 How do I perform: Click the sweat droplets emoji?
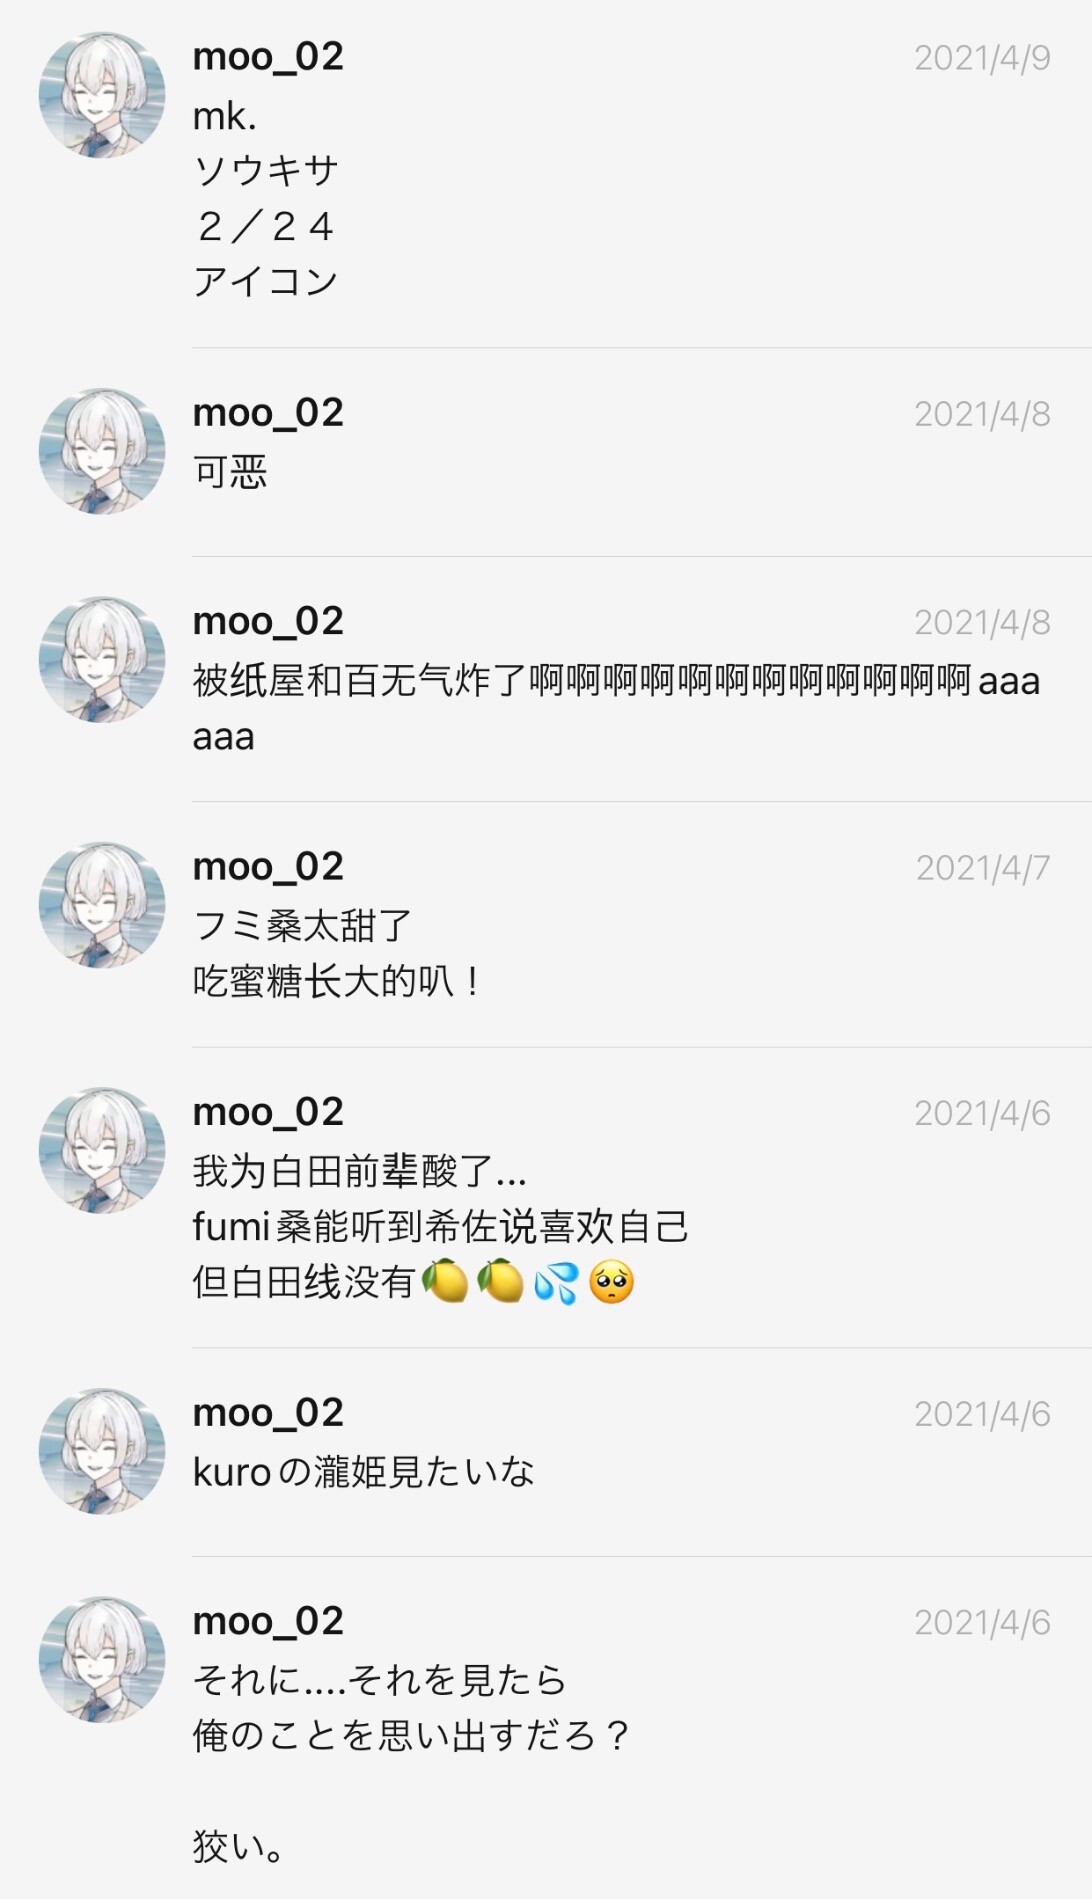(556, 1282)
